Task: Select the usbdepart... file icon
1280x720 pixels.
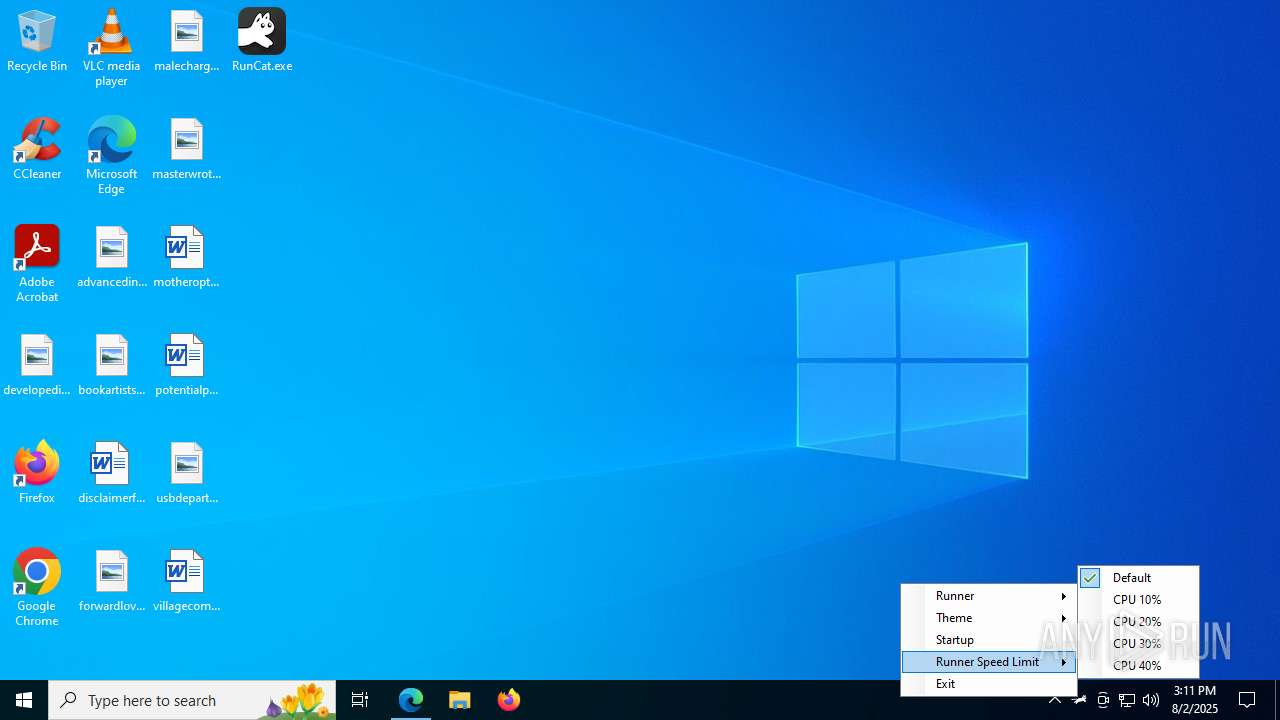Action: pos(186,473)
